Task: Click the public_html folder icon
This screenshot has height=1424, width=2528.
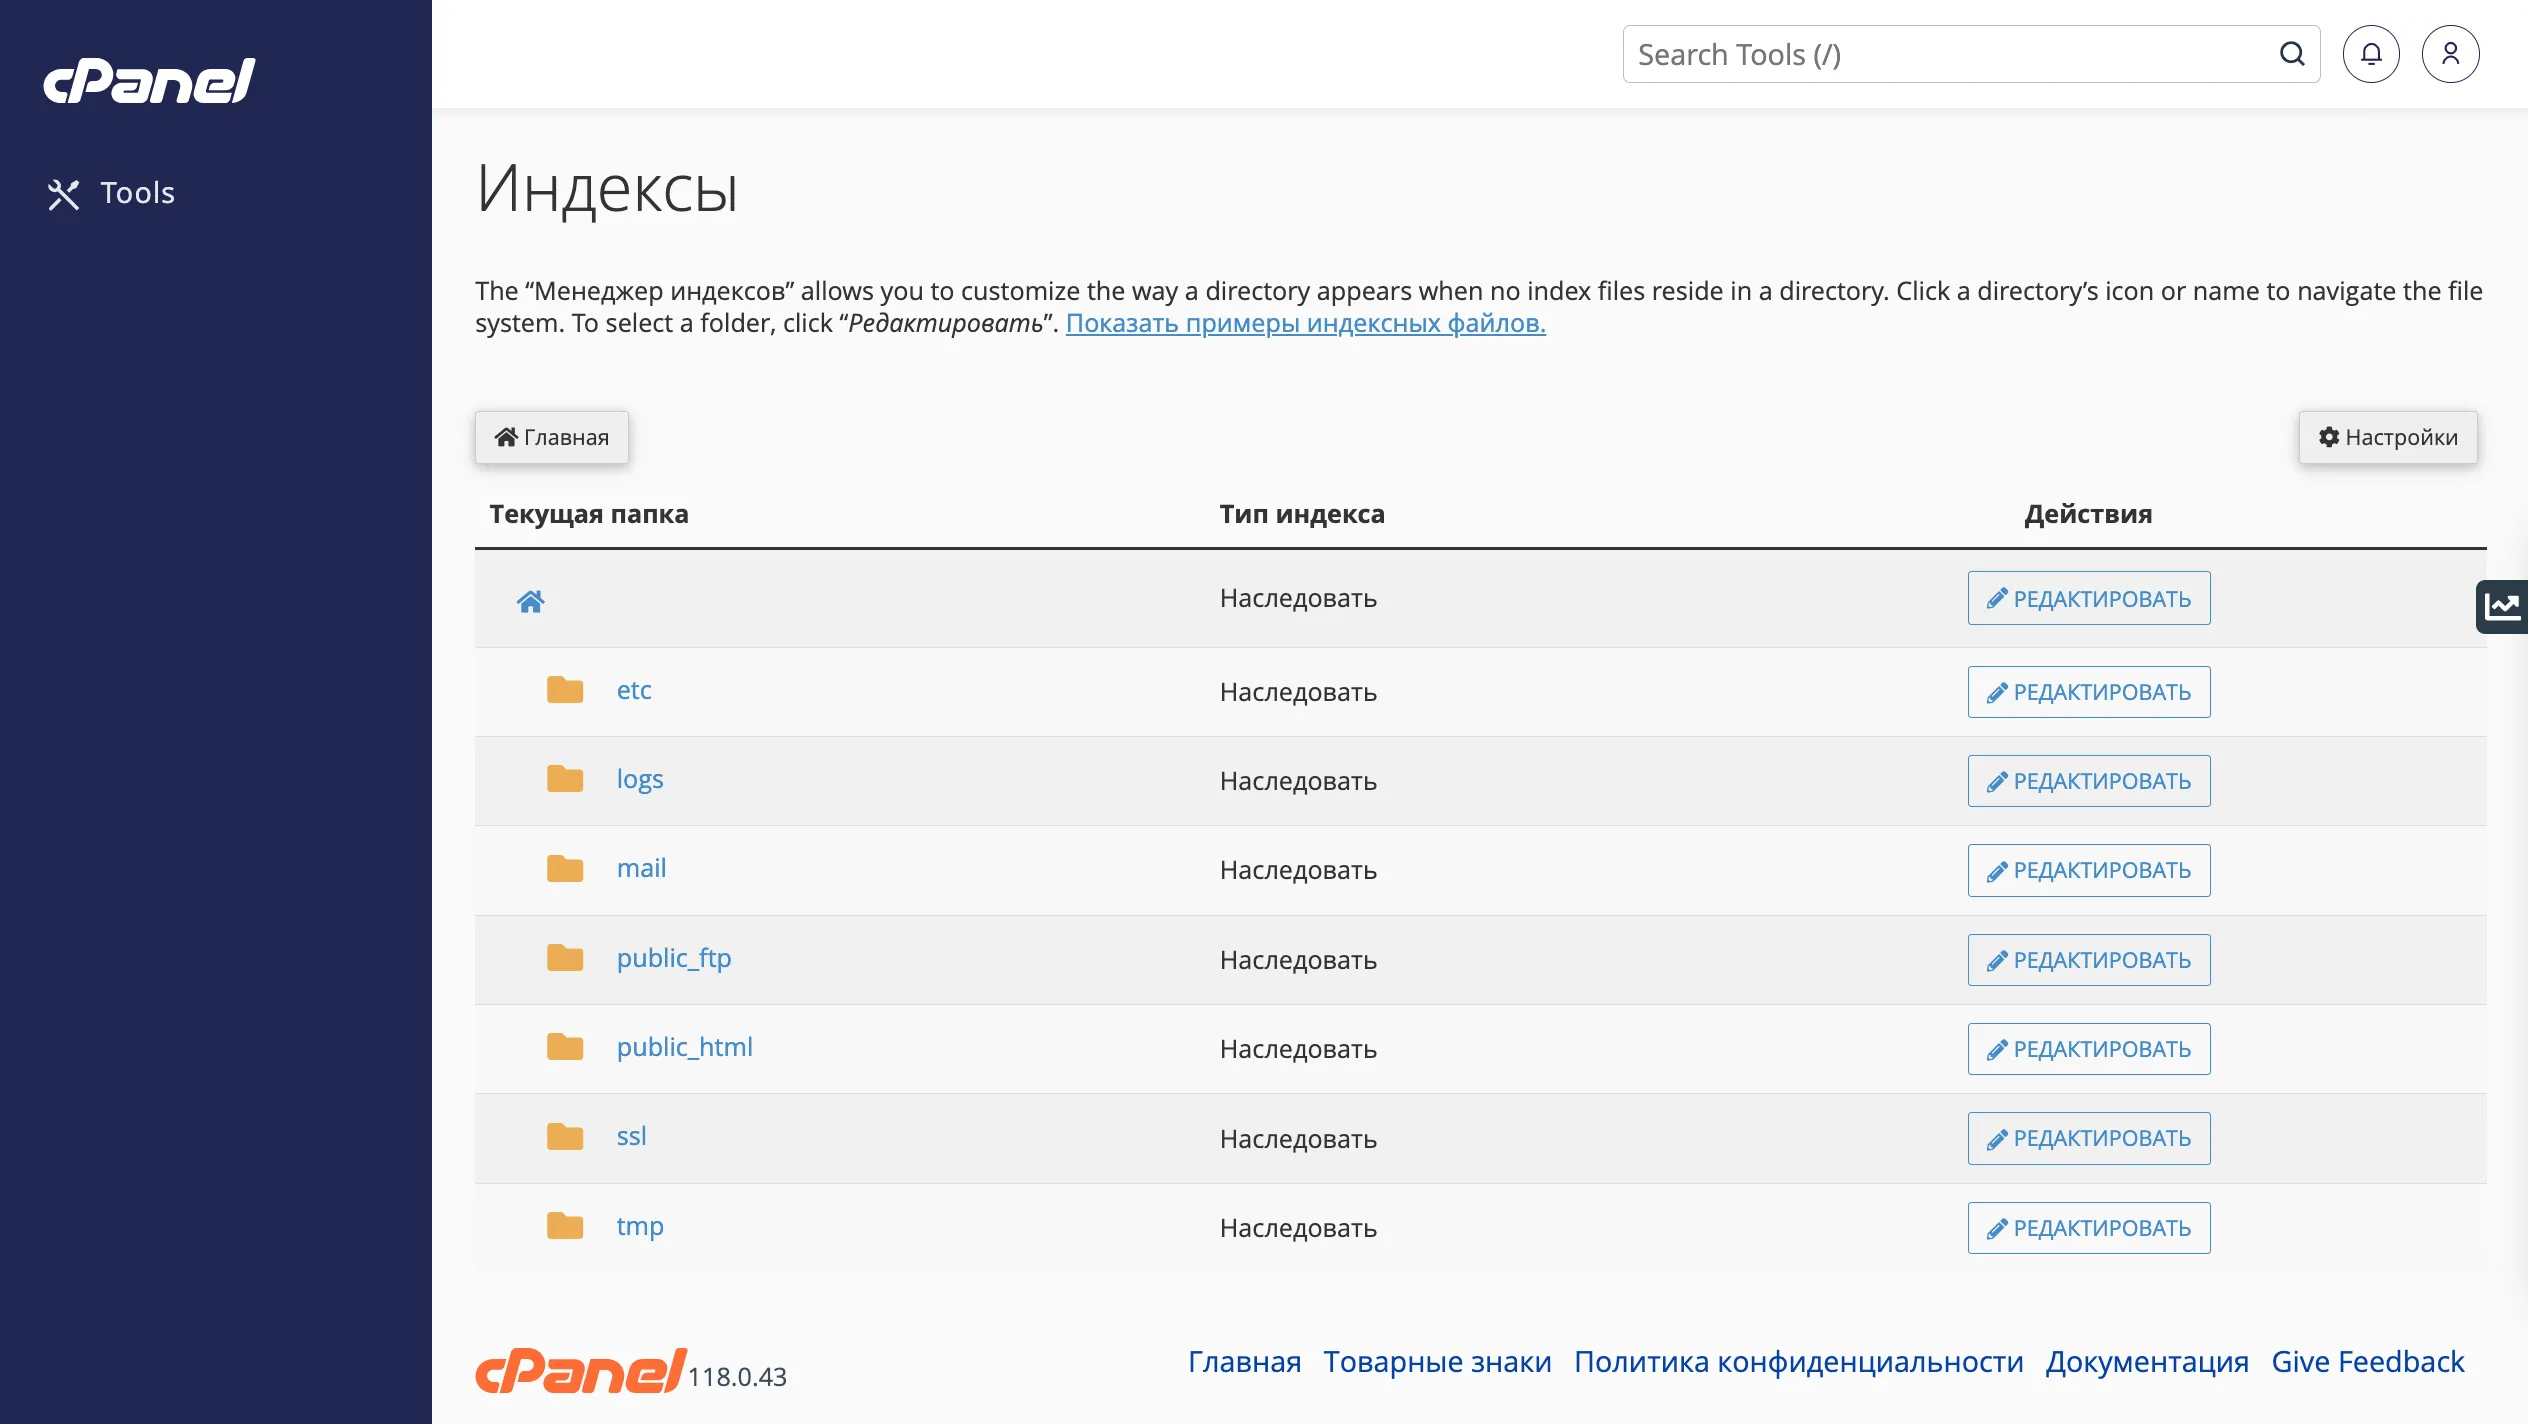Action: point(565,1047)
